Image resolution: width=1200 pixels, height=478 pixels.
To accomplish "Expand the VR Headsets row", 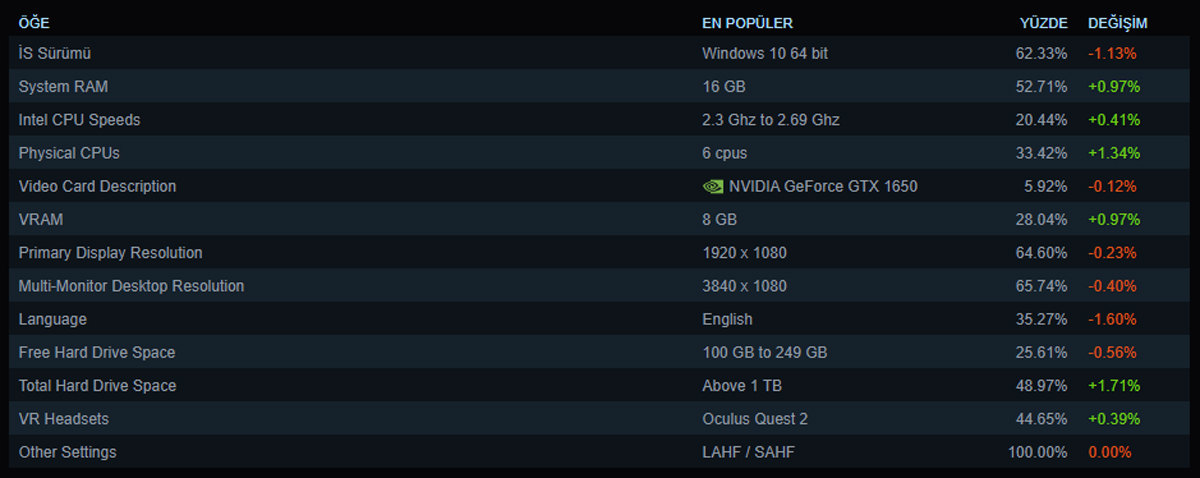I will tap(600, 419).
